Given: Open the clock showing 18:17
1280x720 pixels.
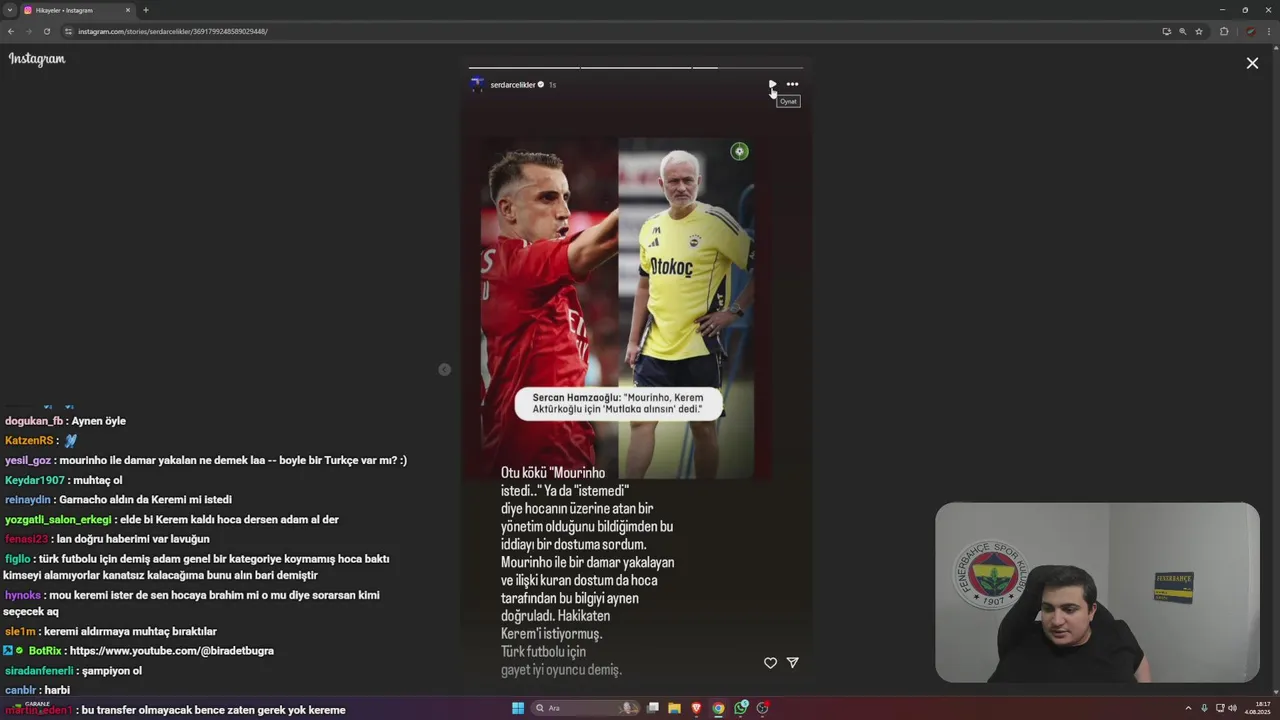Looking at the screenshot, I should [x=1257, y=708].
